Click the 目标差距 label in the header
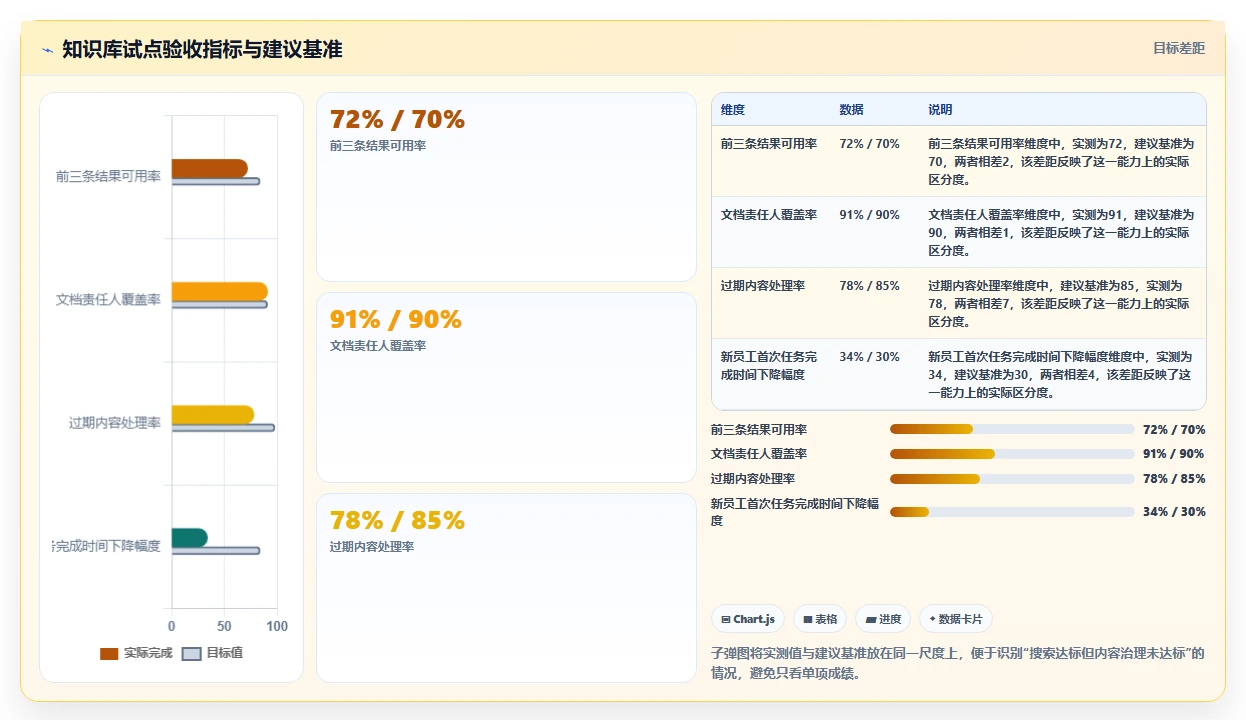Screen dimensions: 1246x720 [x=1179, y=48]
